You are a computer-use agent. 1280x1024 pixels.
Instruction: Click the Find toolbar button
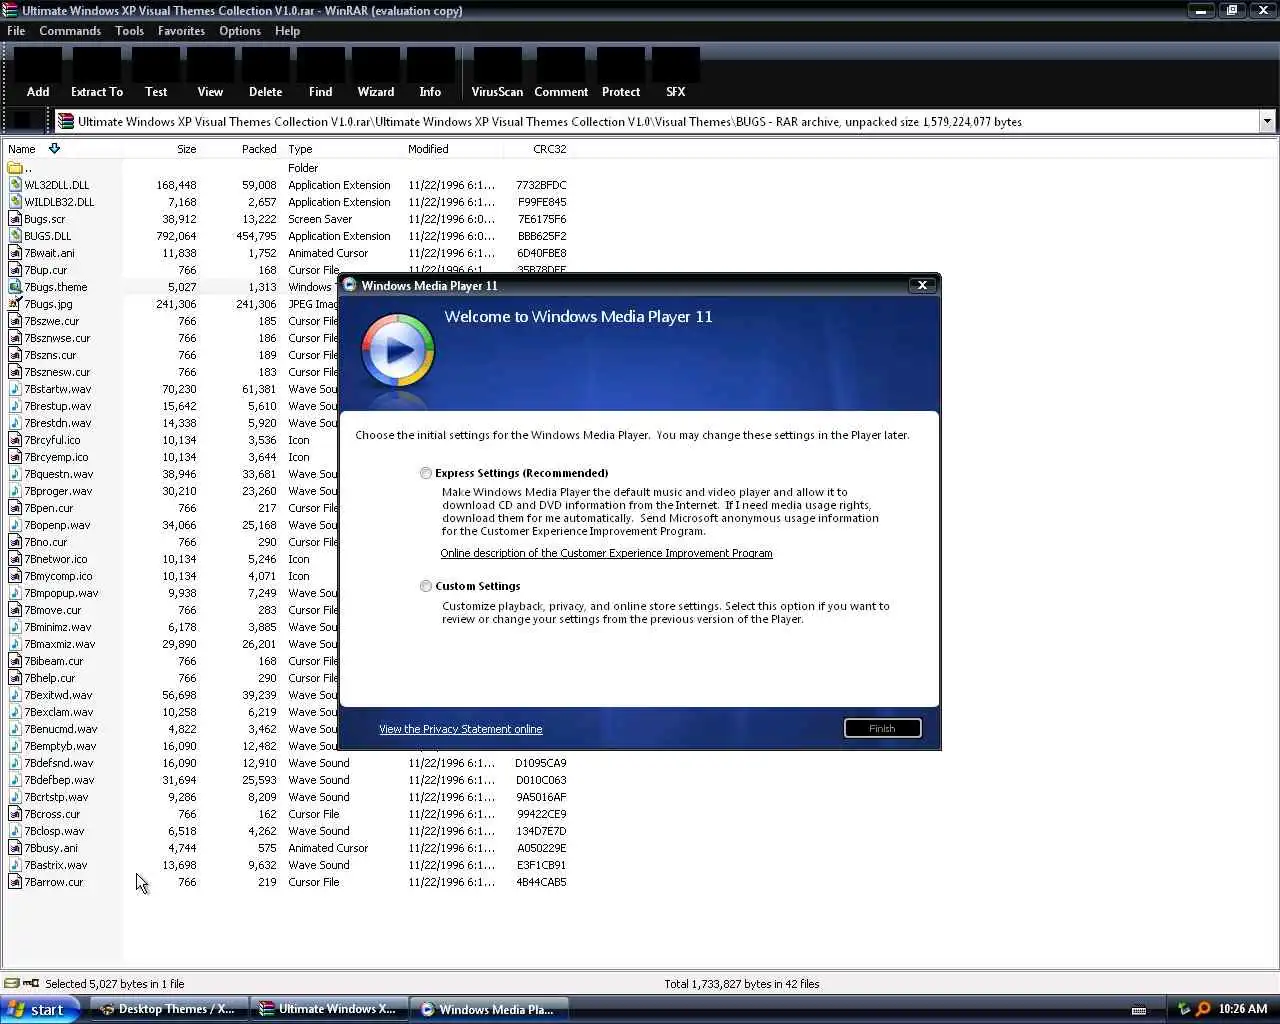pos(320,73)
